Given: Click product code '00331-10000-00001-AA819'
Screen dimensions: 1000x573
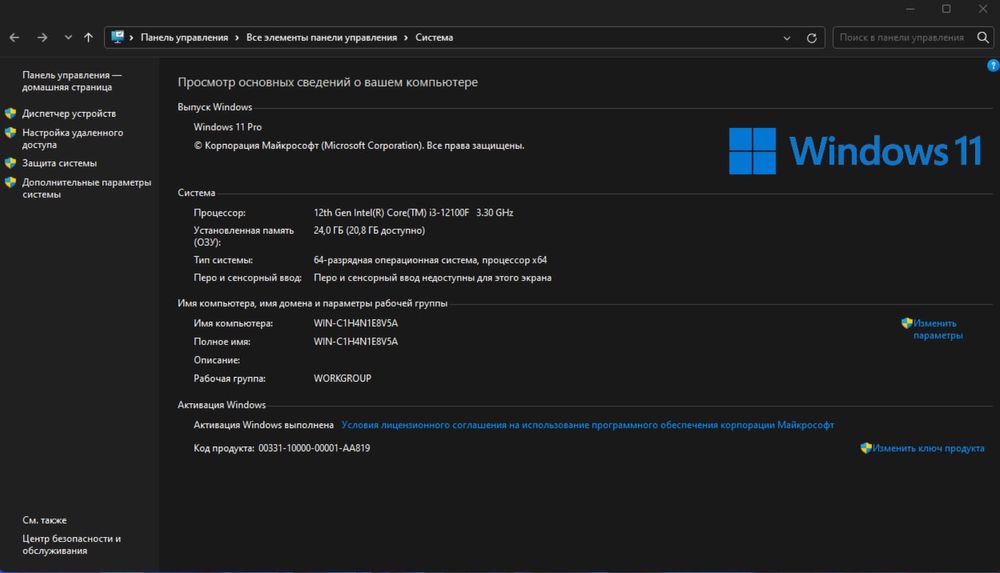Looking at the screenshot, I should click(x=314, y=448).
